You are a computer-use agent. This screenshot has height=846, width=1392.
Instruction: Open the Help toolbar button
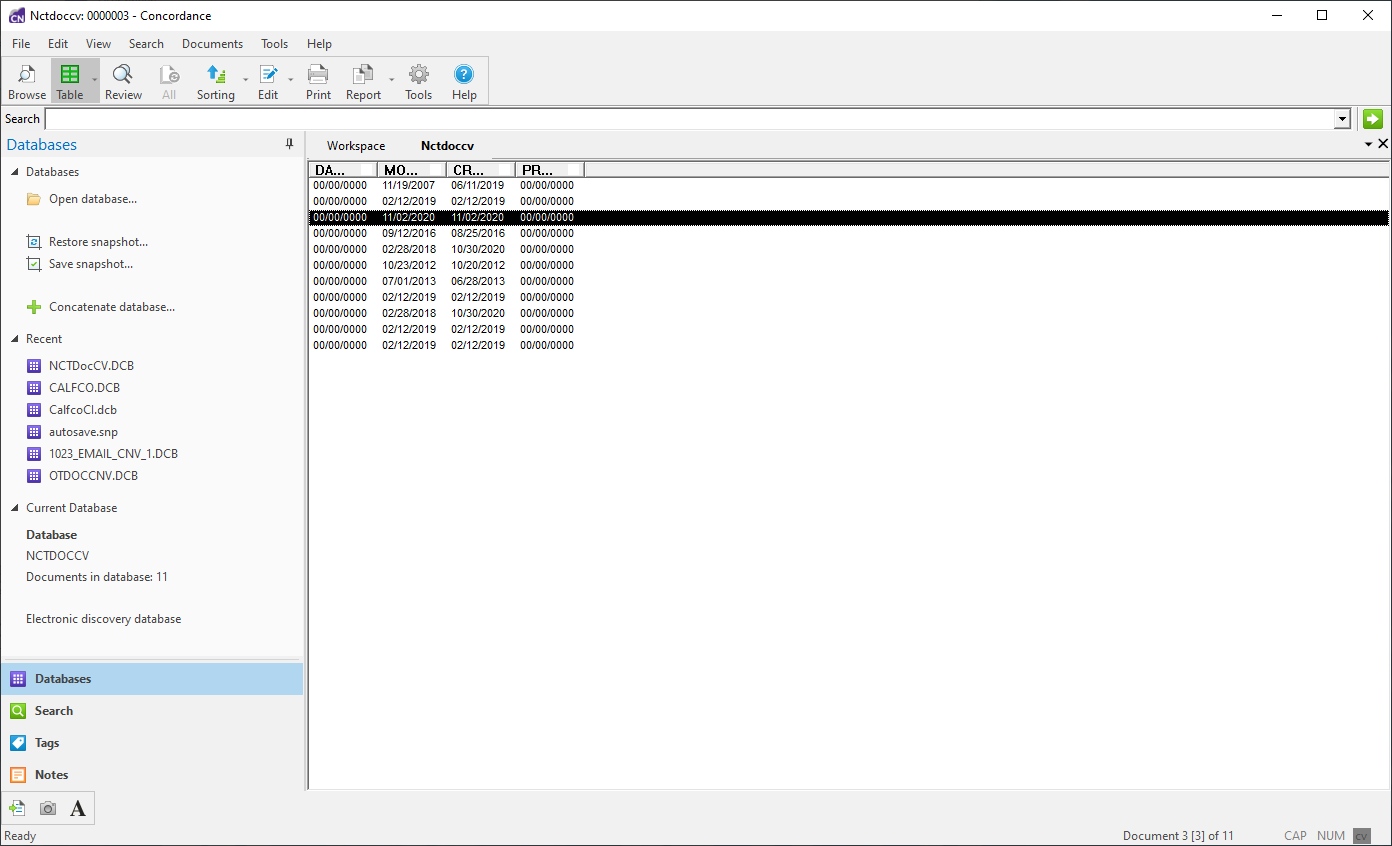coord(464,81)
